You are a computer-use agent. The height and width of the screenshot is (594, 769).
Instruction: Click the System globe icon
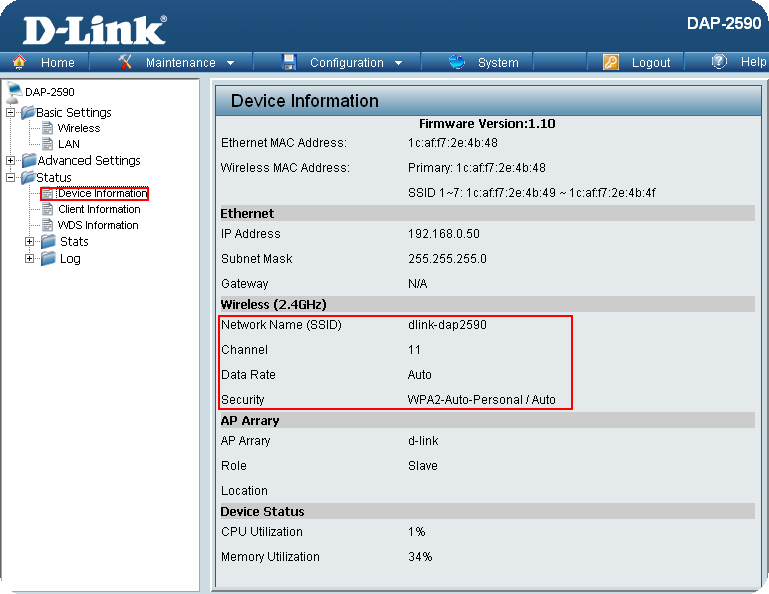[457, 62]
